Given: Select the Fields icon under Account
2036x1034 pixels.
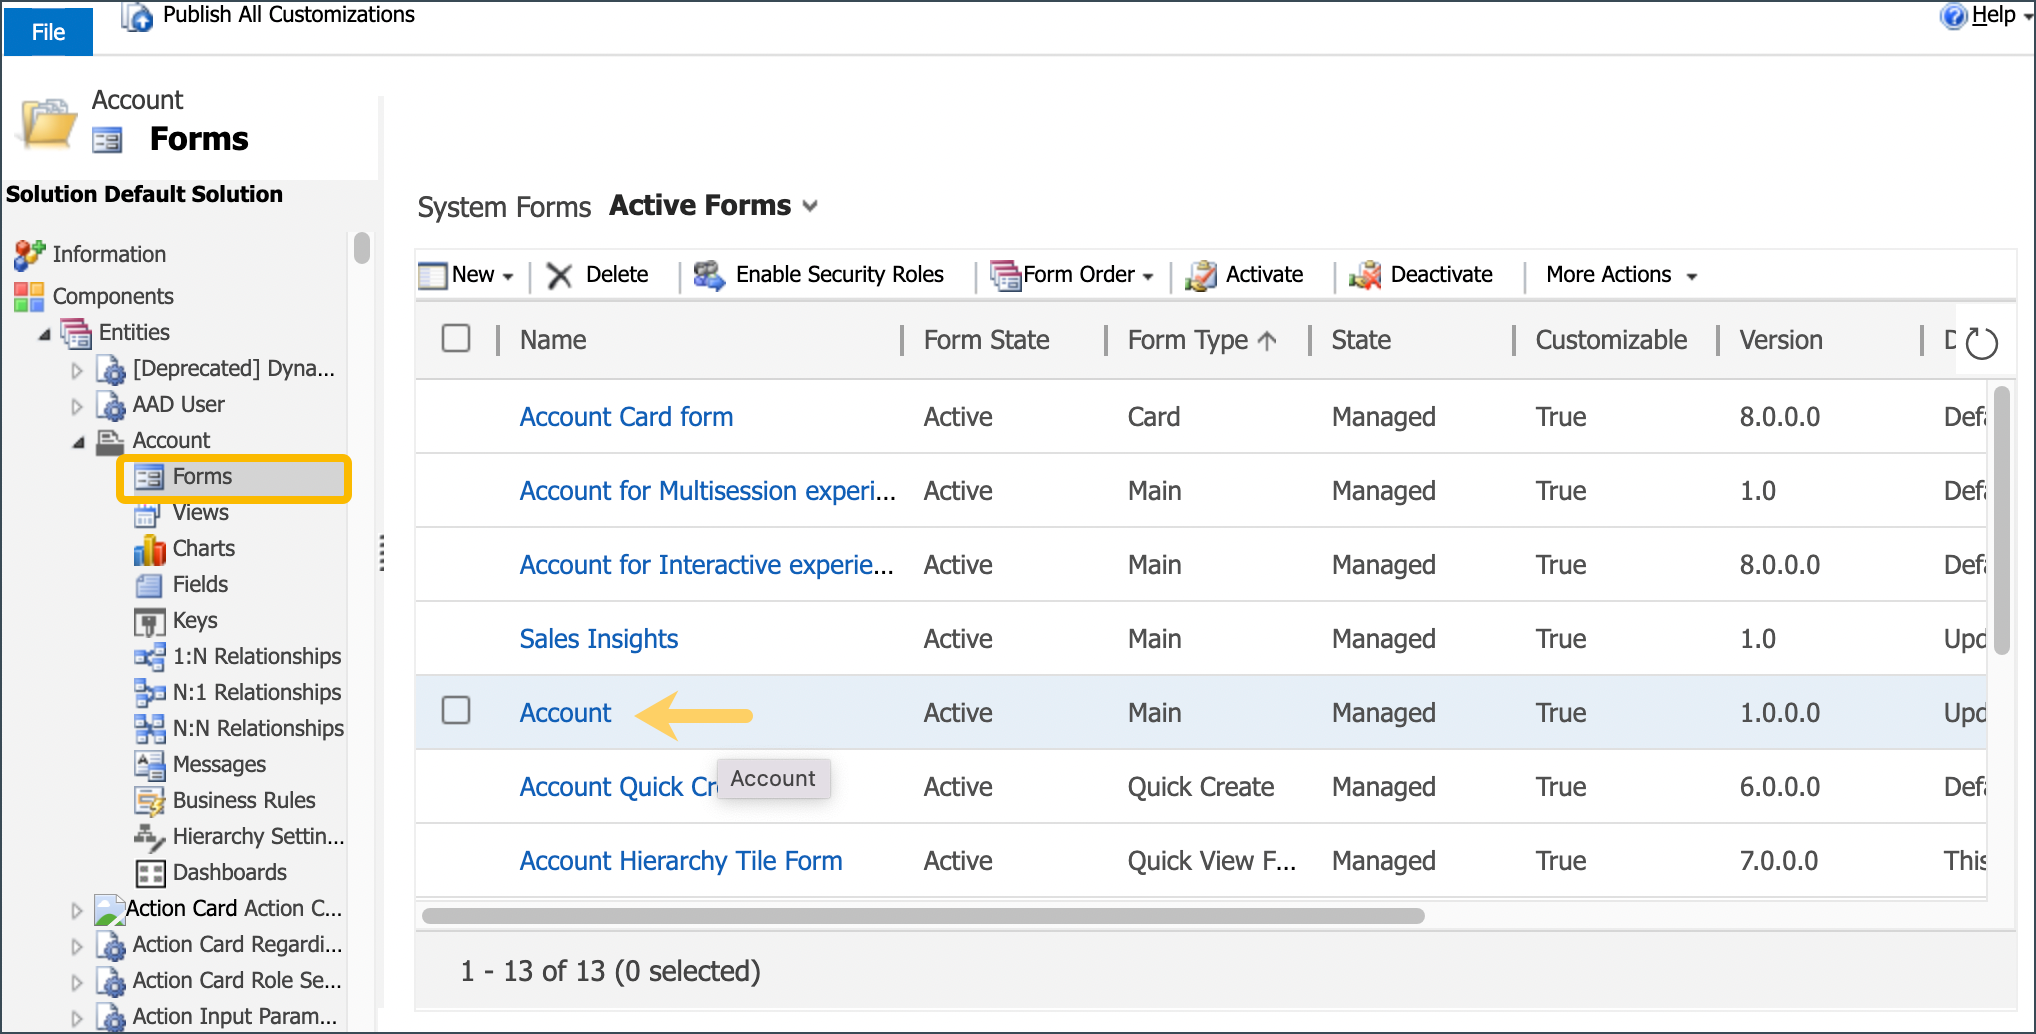Looking at the screenshot, I should point(148,585).
